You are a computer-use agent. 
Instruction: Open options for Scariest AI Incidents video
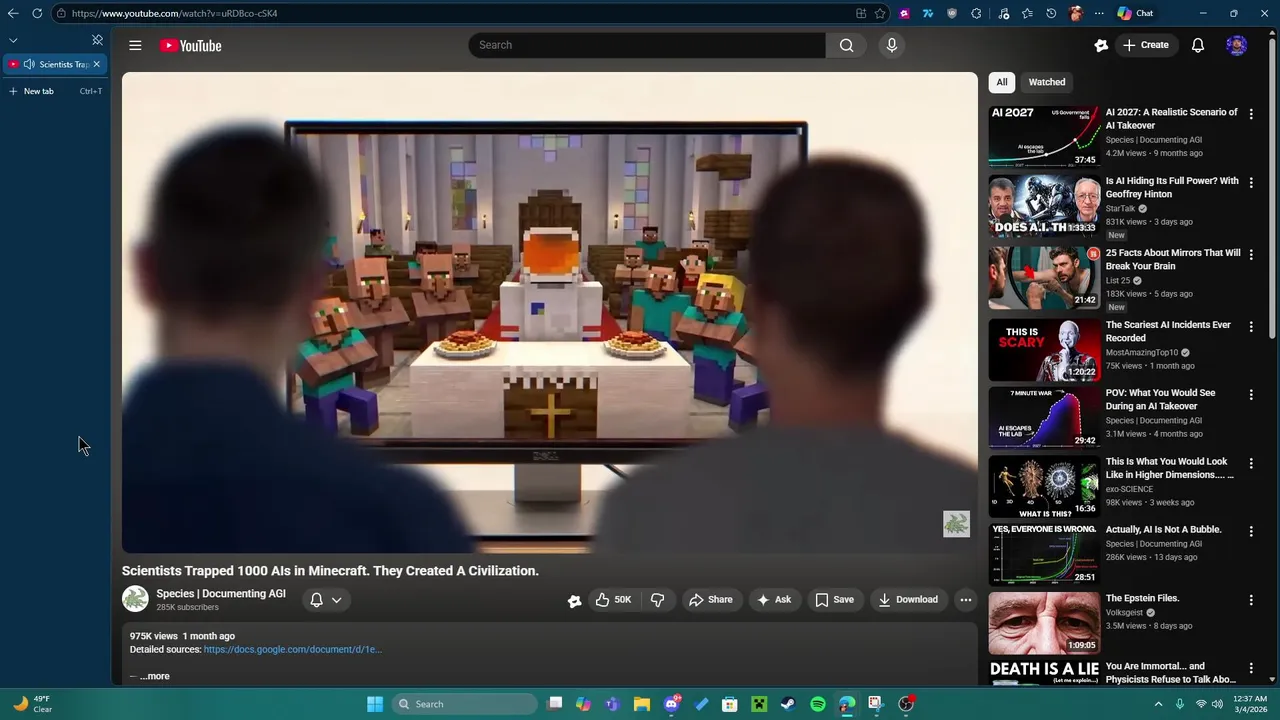tap(1250, 327)
